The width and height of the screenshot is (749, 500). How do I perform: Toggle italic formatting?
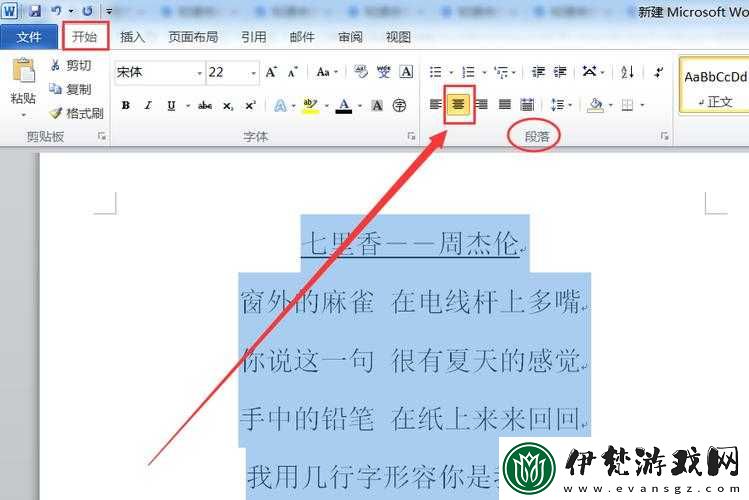[x=148, y=105]
